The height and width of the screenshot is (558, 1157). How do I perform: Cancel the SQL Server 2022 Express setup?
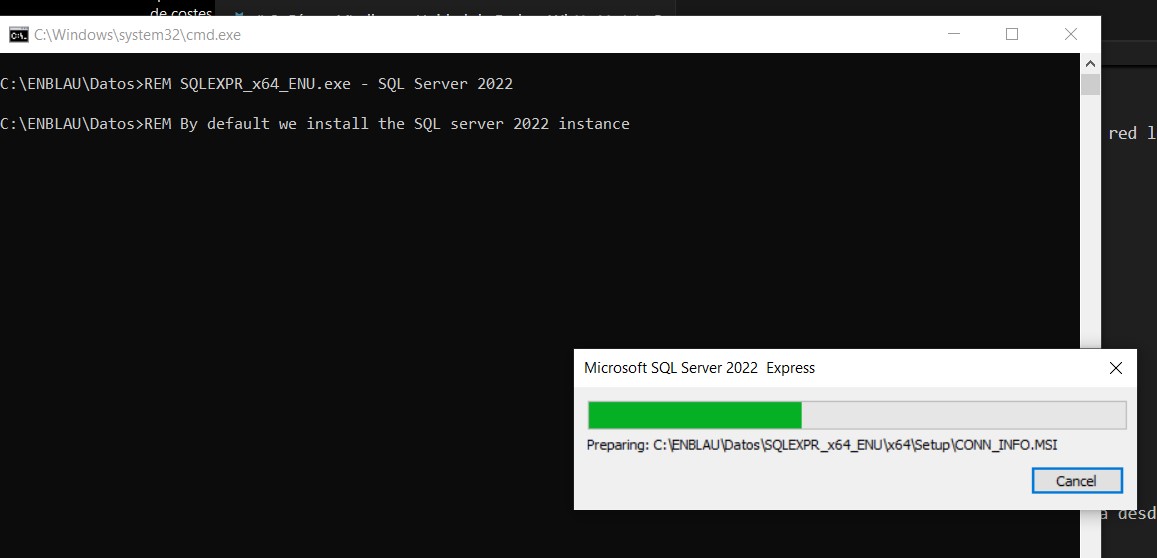1077,480
